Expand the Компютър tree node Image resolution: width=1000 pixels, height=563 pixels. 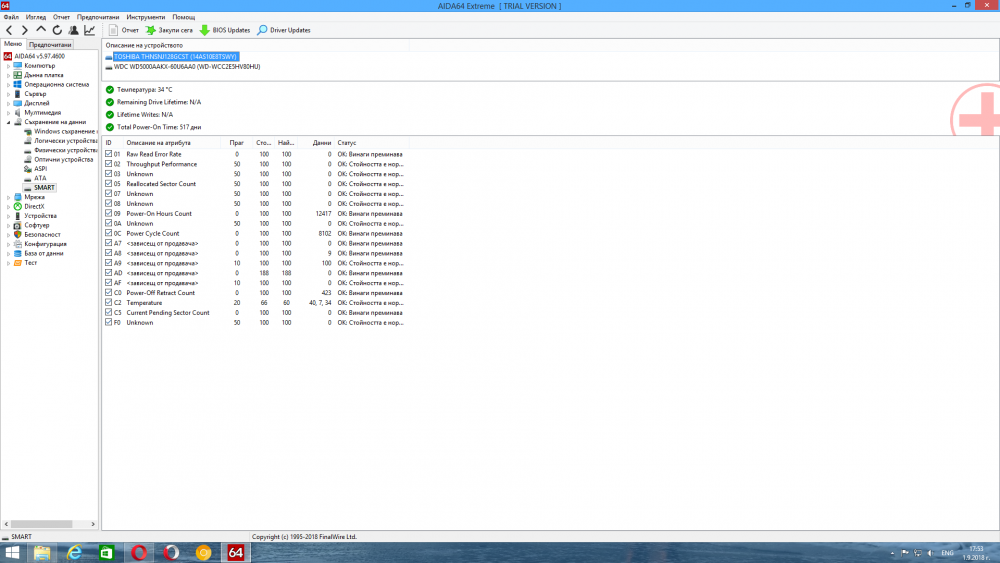[8, 66]
